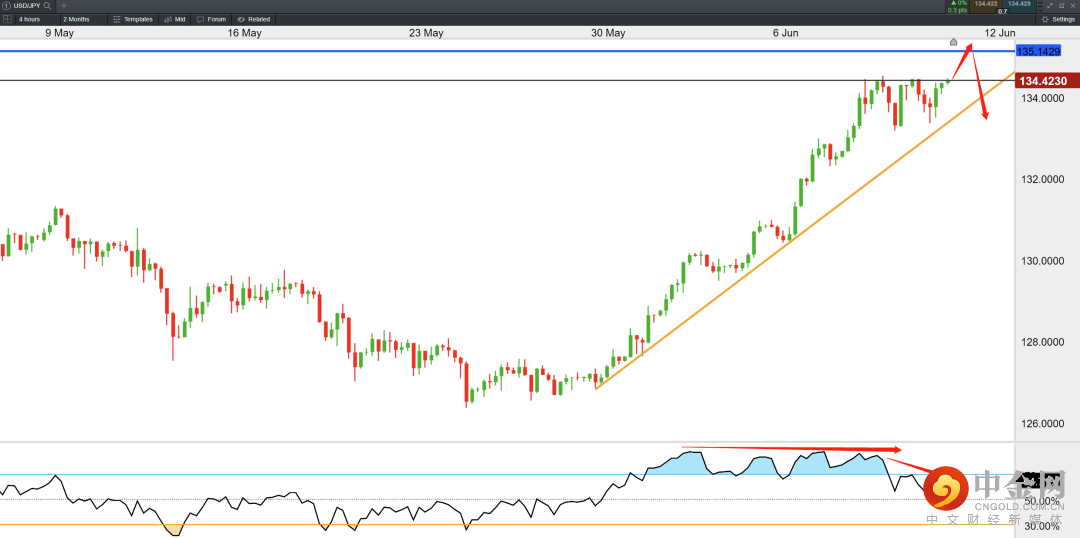
Task: Click the 132.0000 price axis label
Action: click(1041, 180)
